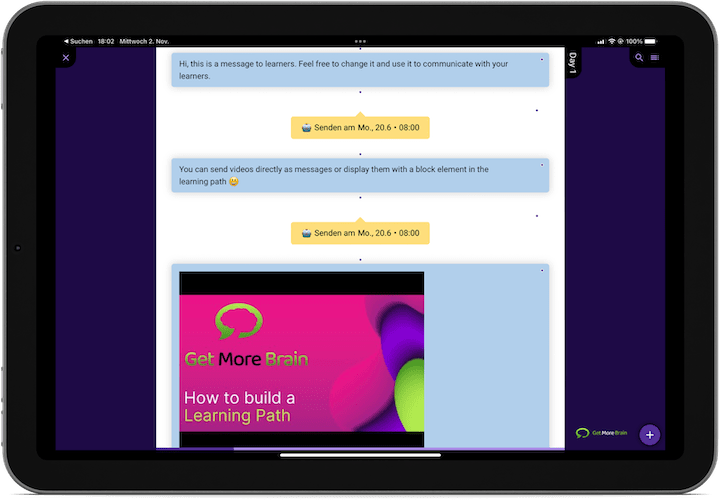This screenshot has height=500, width=719.
Task: Open options dot on the videos message bubble
Action: coord(542,165)
